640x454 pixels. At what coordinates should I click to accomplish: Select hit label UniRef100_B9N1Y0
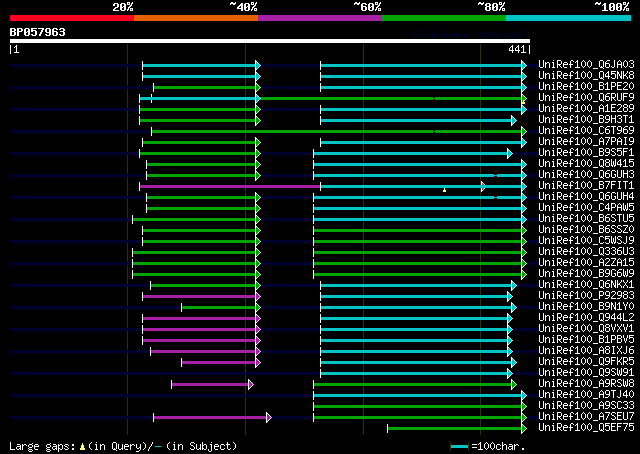586,307
